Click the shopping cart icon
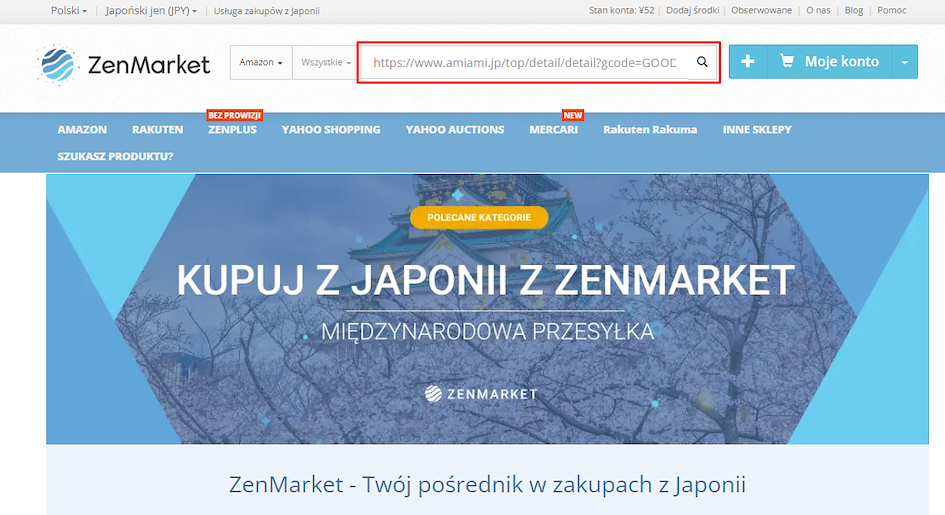Viewport: 945px width, 515px height. pos(786,61)
